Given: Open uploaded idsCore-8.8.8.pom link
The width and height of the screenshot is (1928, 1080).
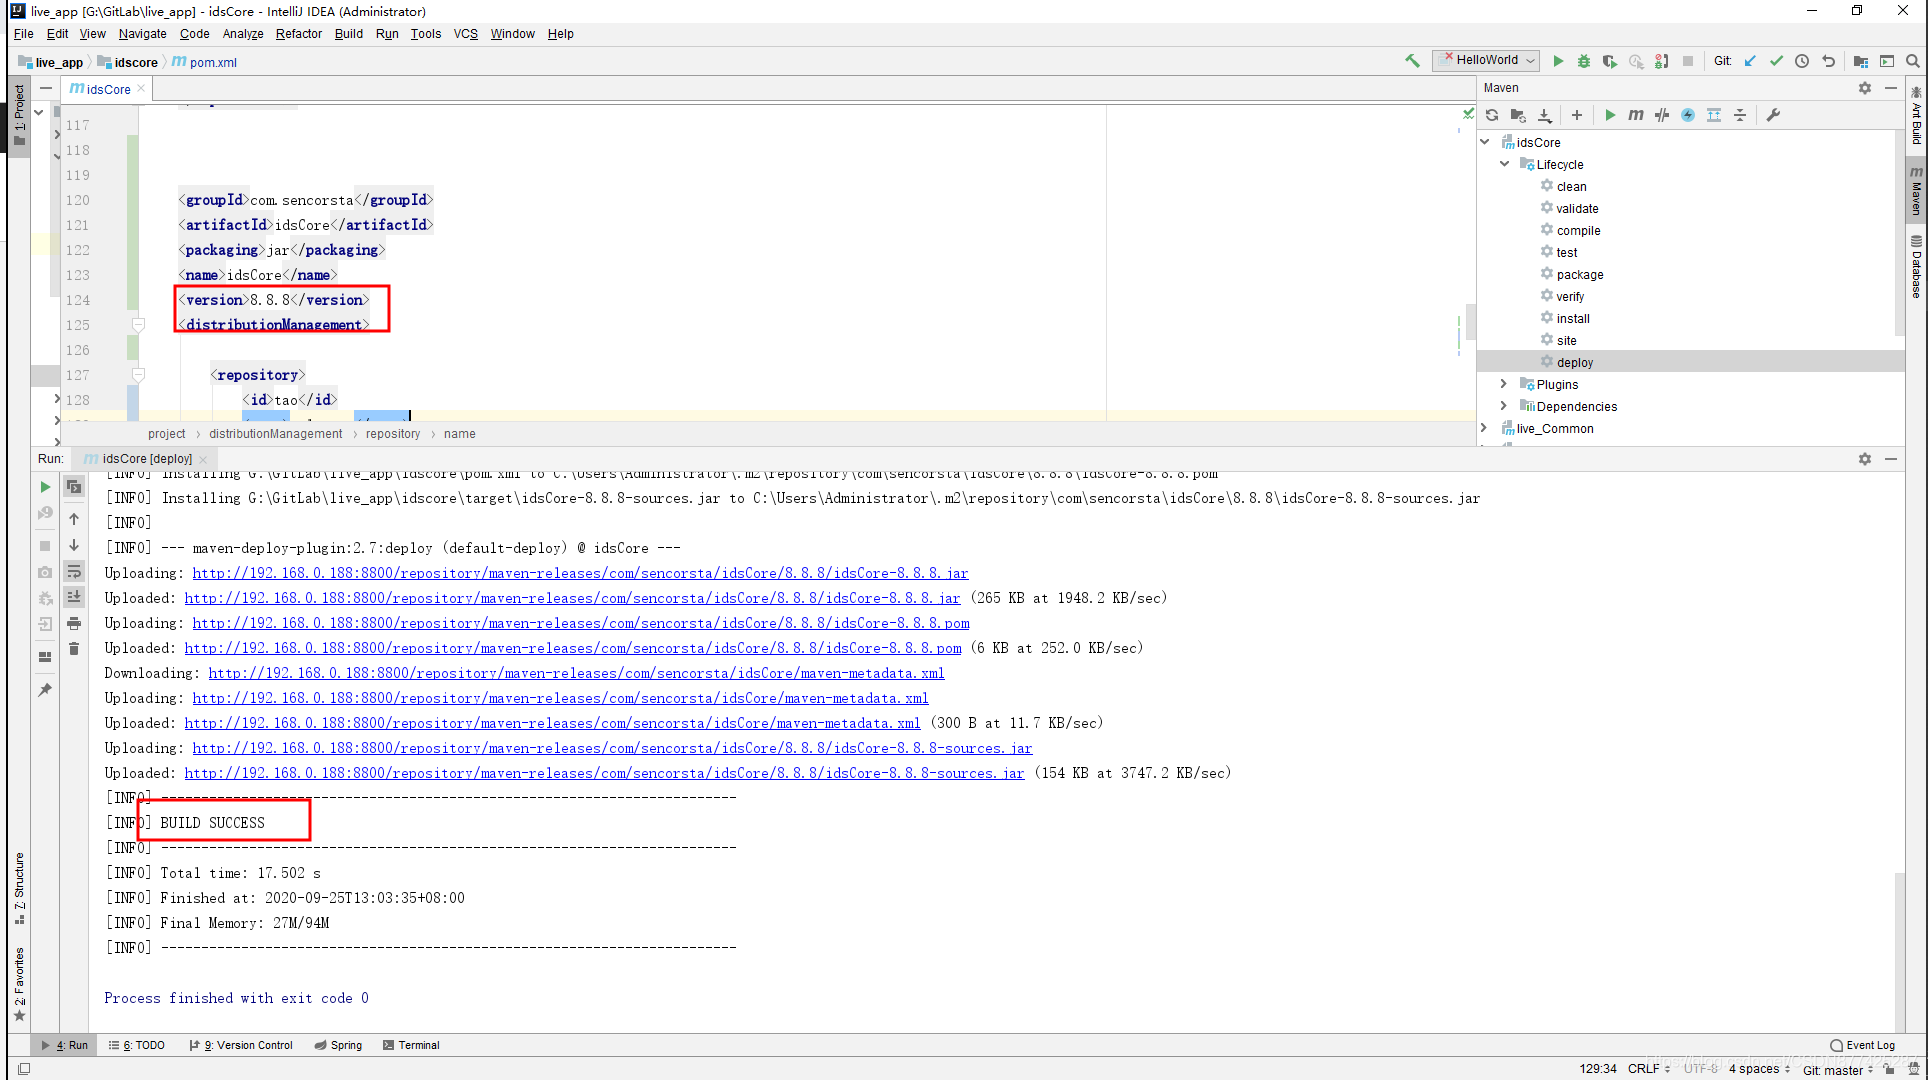Looking at the screenshot, I should (x=573, y=648).
